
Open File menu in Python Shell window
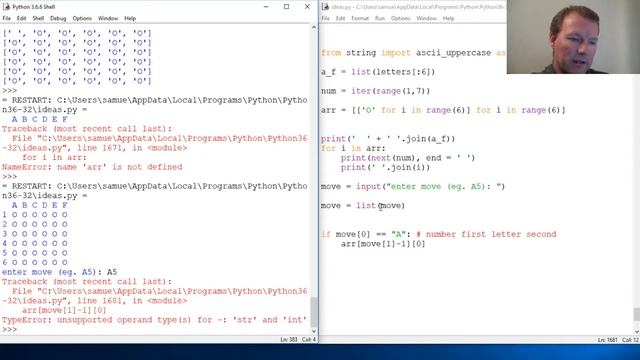click(x=7, y=18)
